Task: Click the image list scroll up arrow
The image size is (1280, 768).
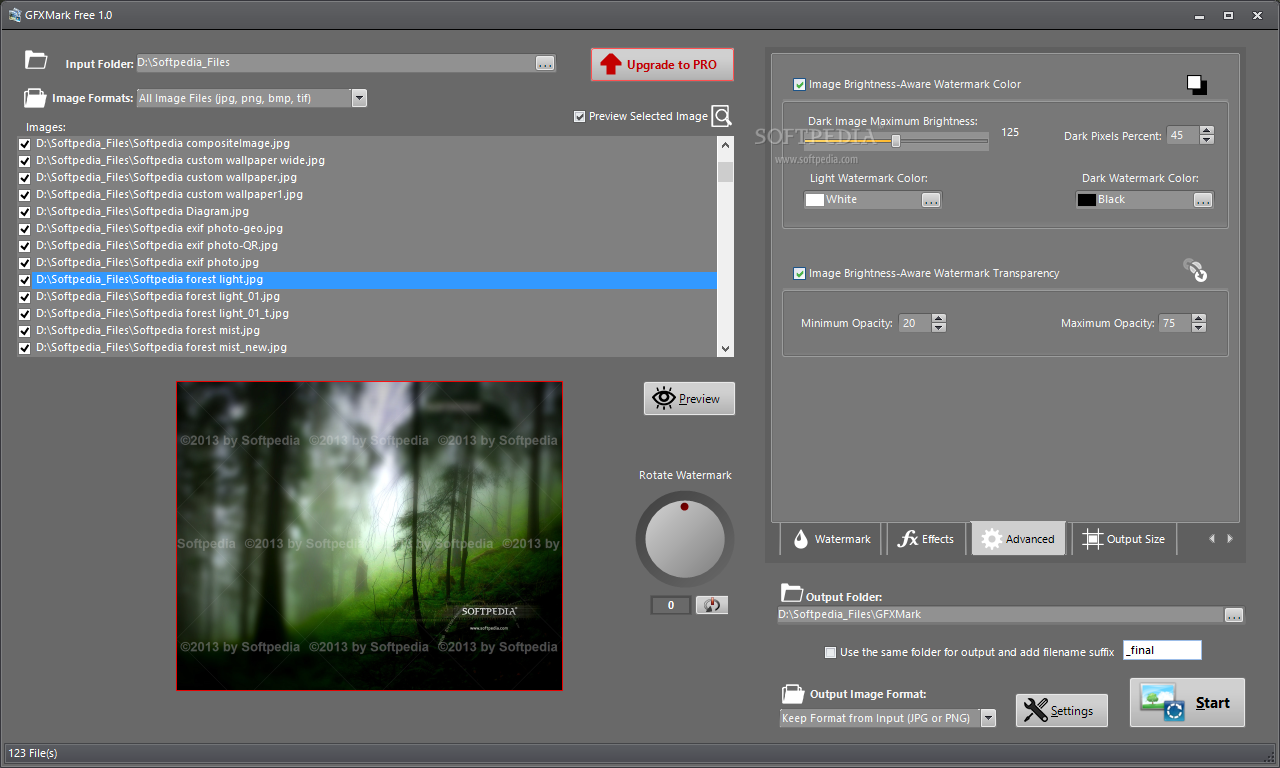Action: 726,144
